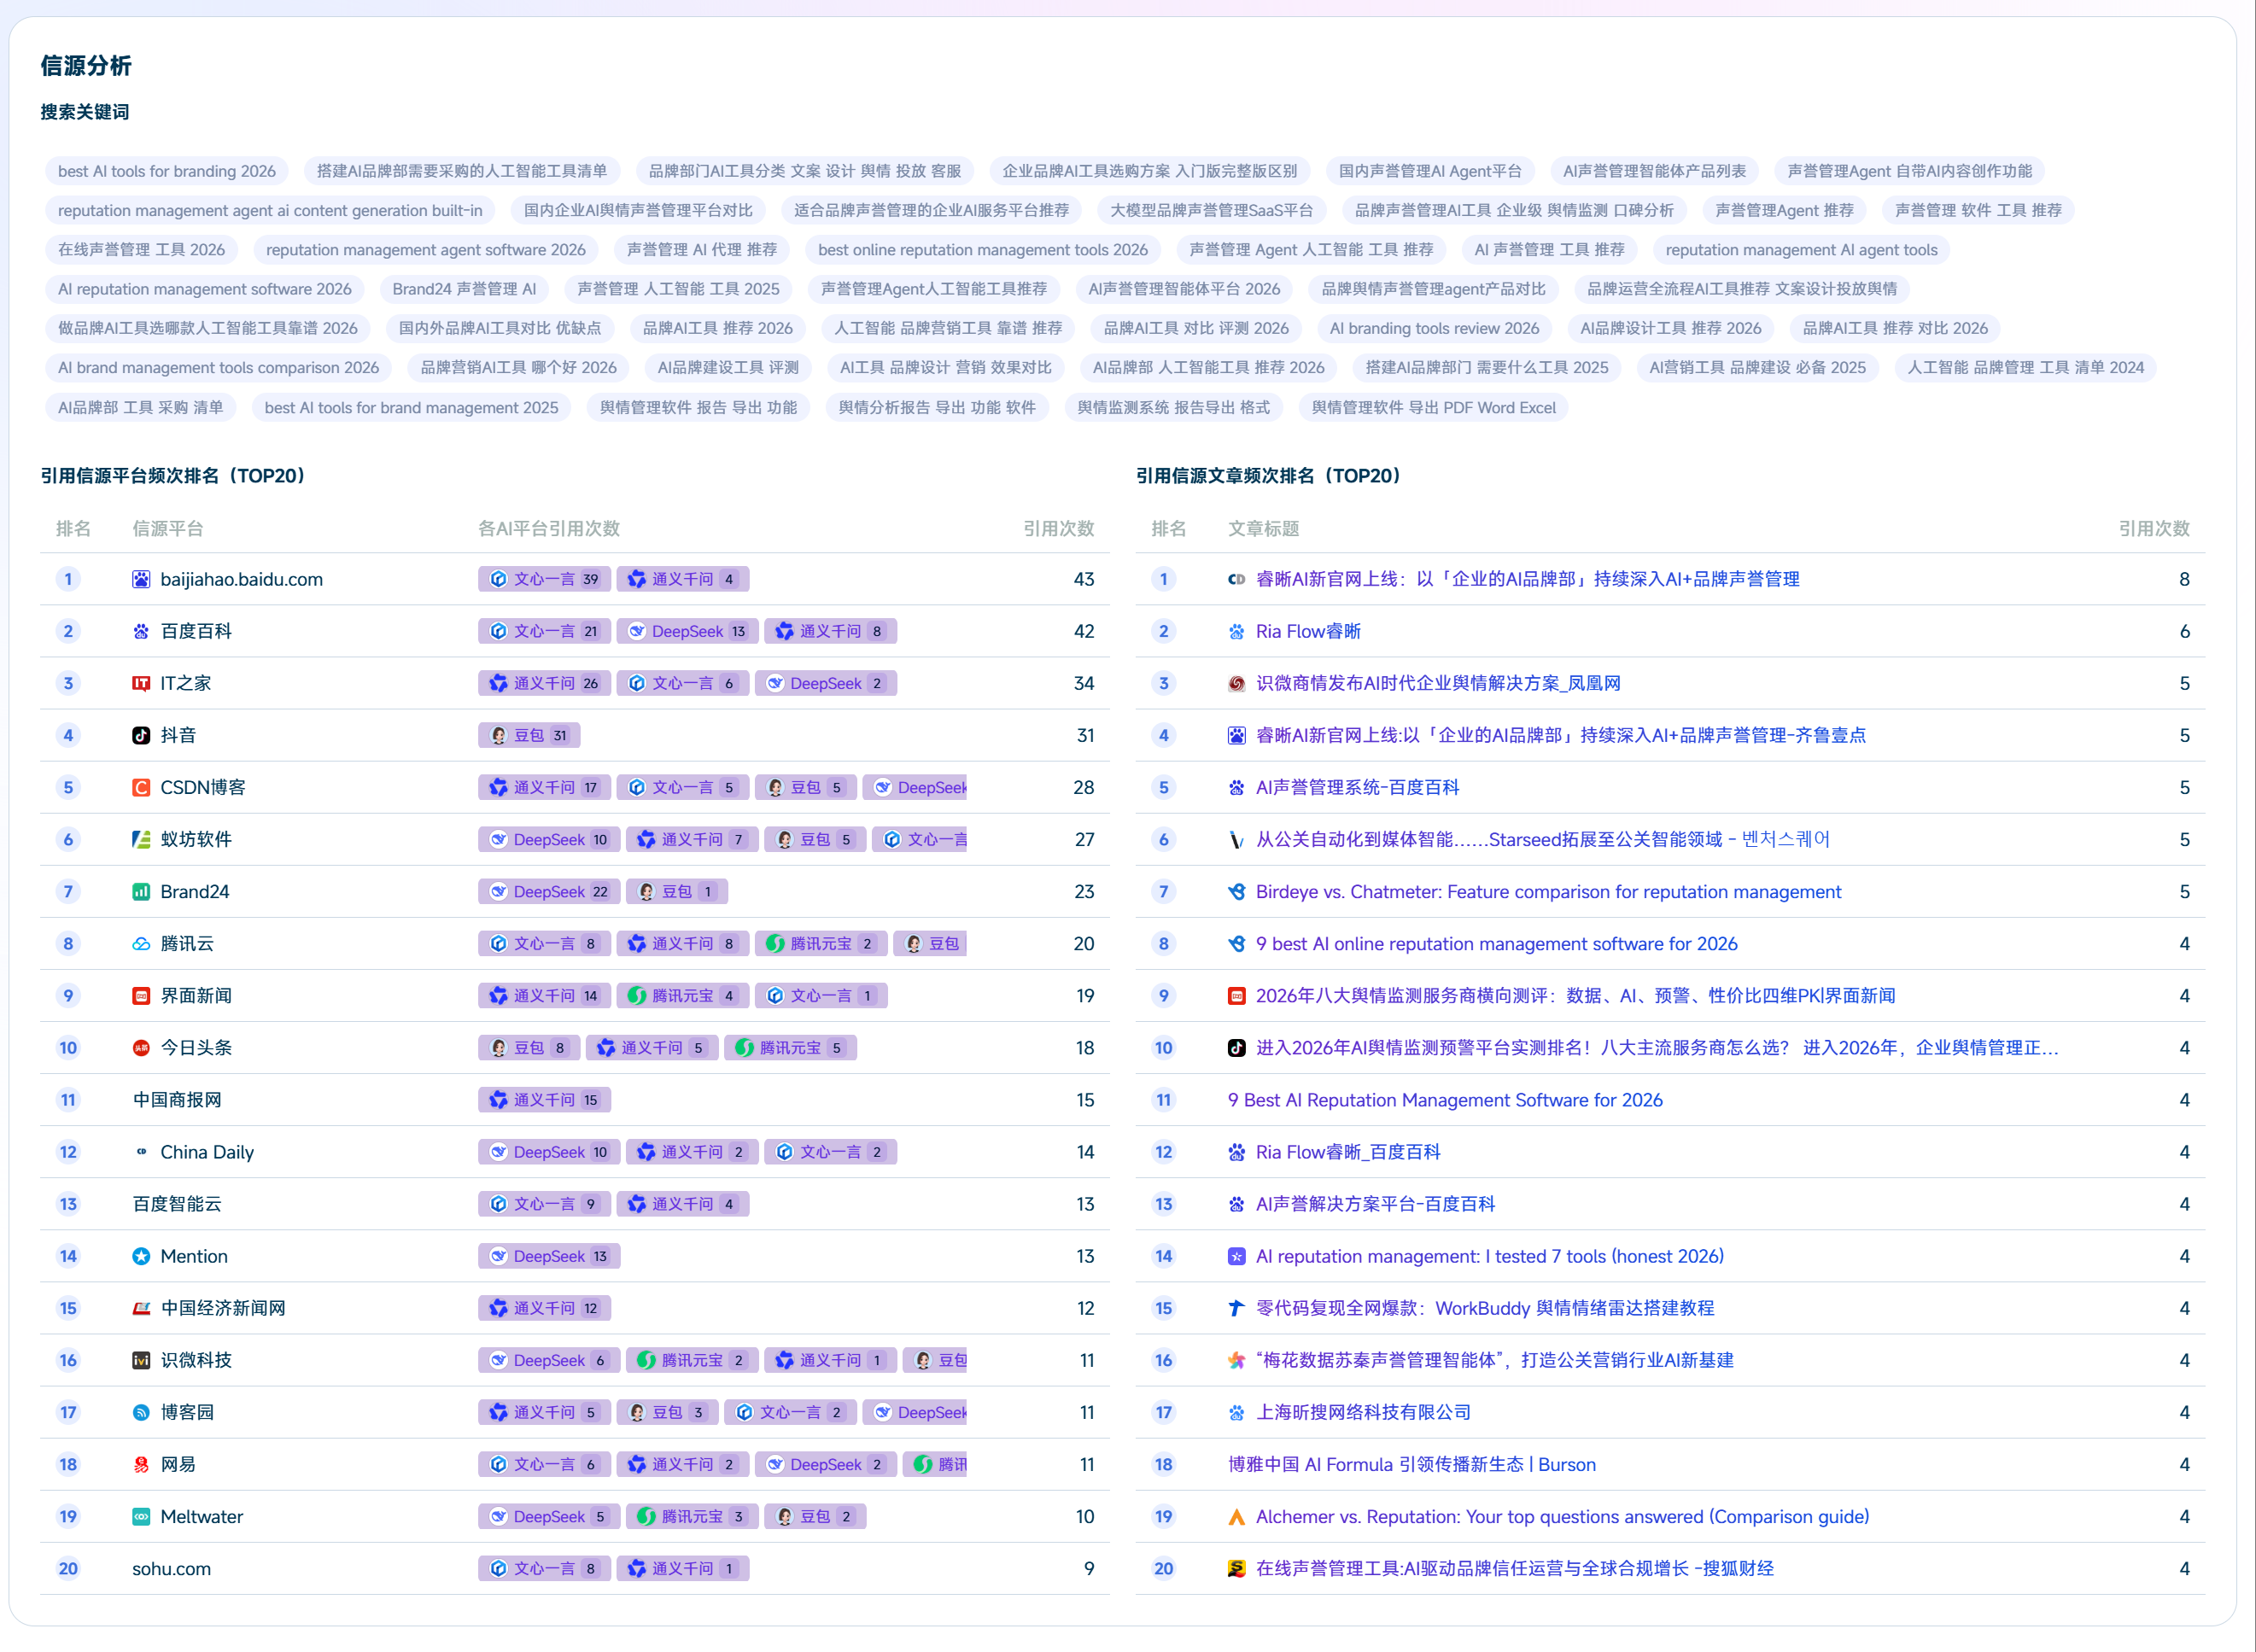Click the icon beside 识微商情发布AI时代企业舆情解决方案 article
2256x1652 pixels.
tap(1236, 683)
